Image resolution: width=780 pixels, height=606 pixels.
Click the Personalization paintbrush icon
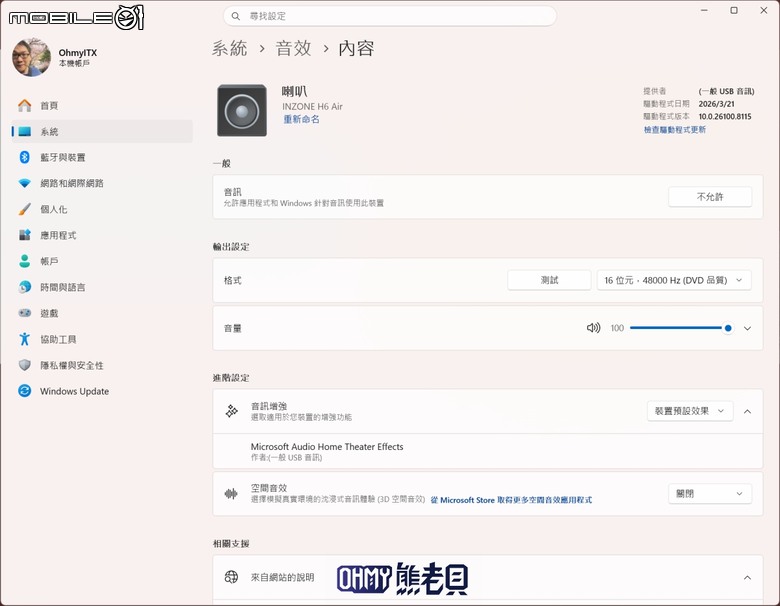[24, 209]
